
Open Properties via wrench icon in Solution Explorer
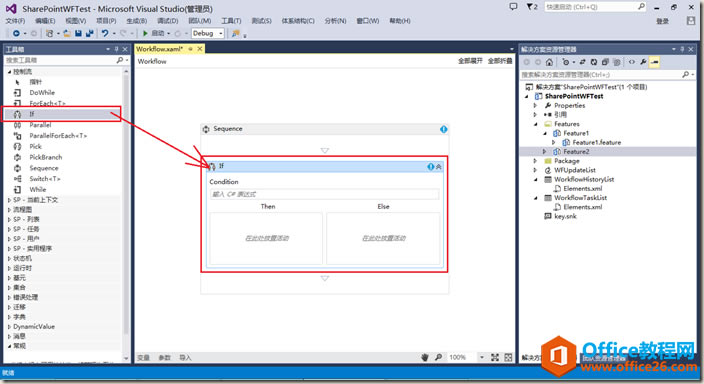point(643,62)
